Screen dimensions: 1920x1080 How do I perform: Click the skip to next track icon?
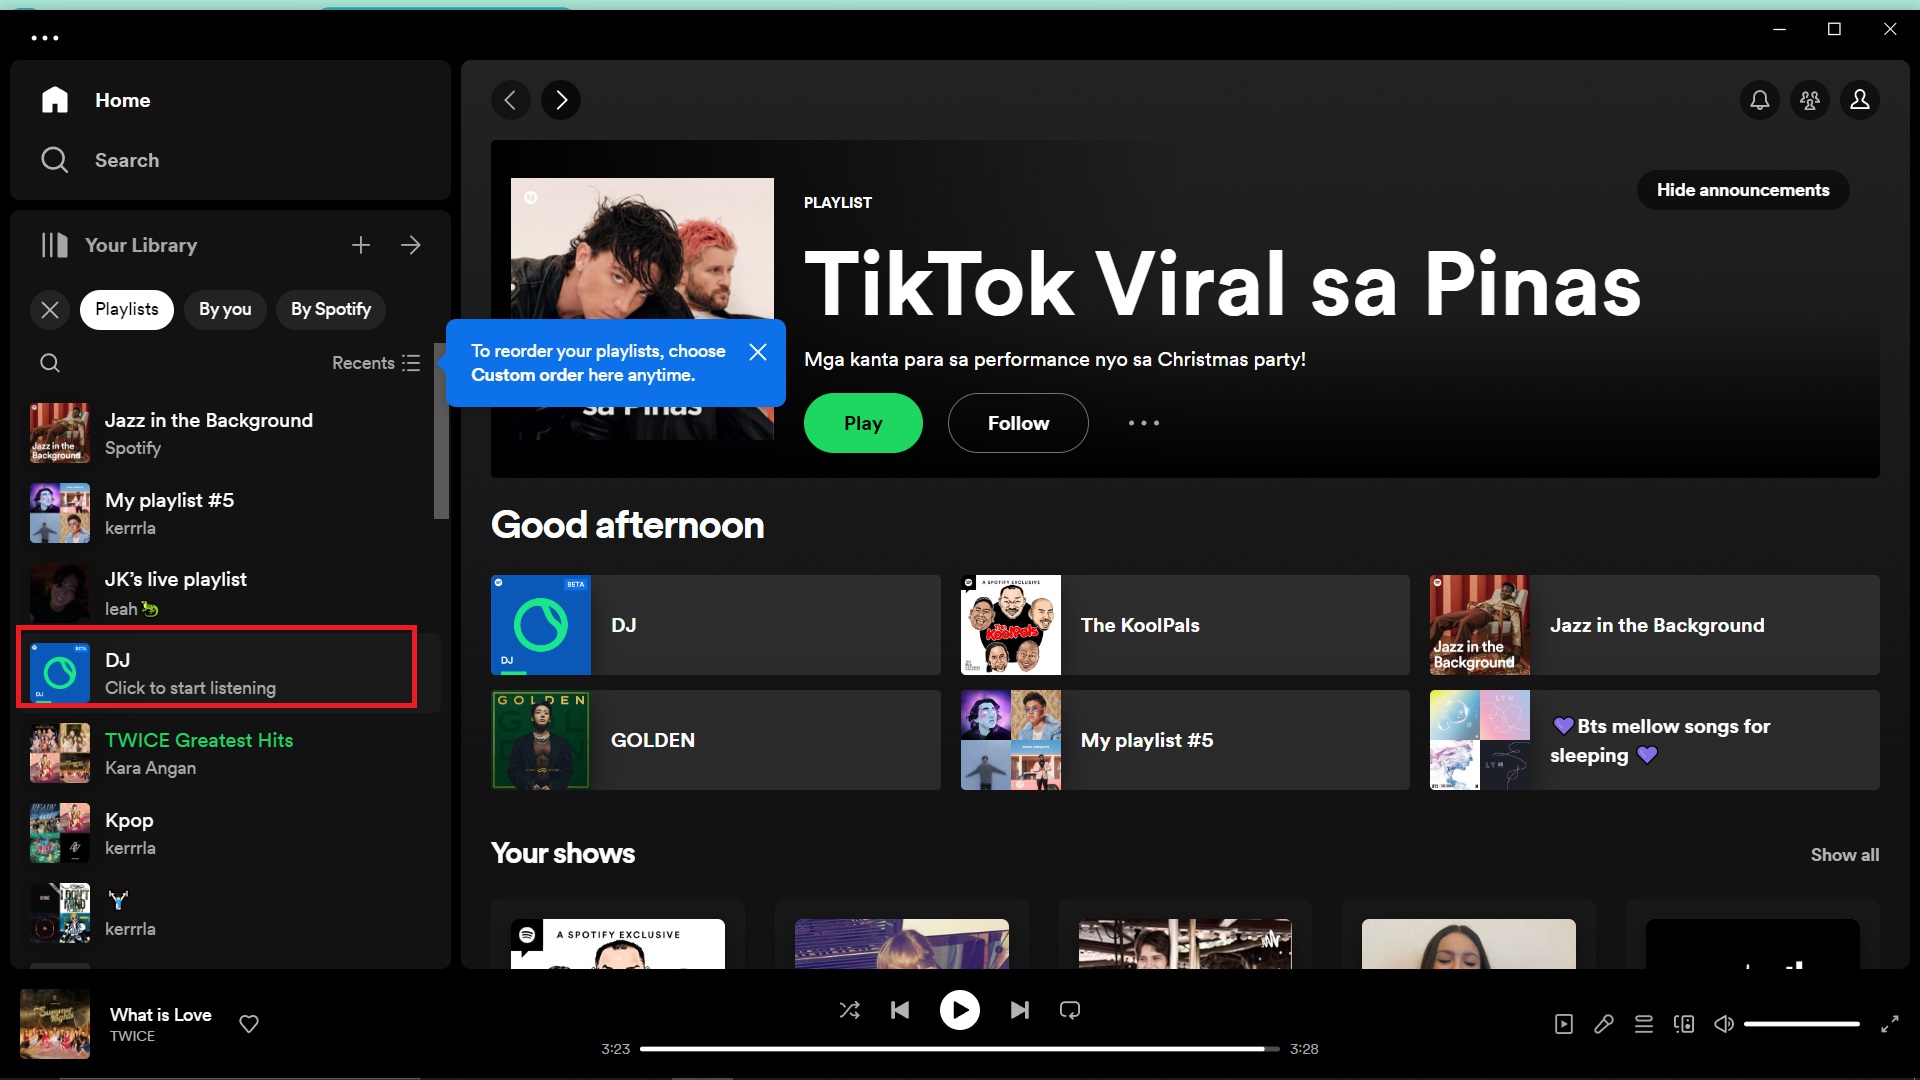point(1018,1009)
